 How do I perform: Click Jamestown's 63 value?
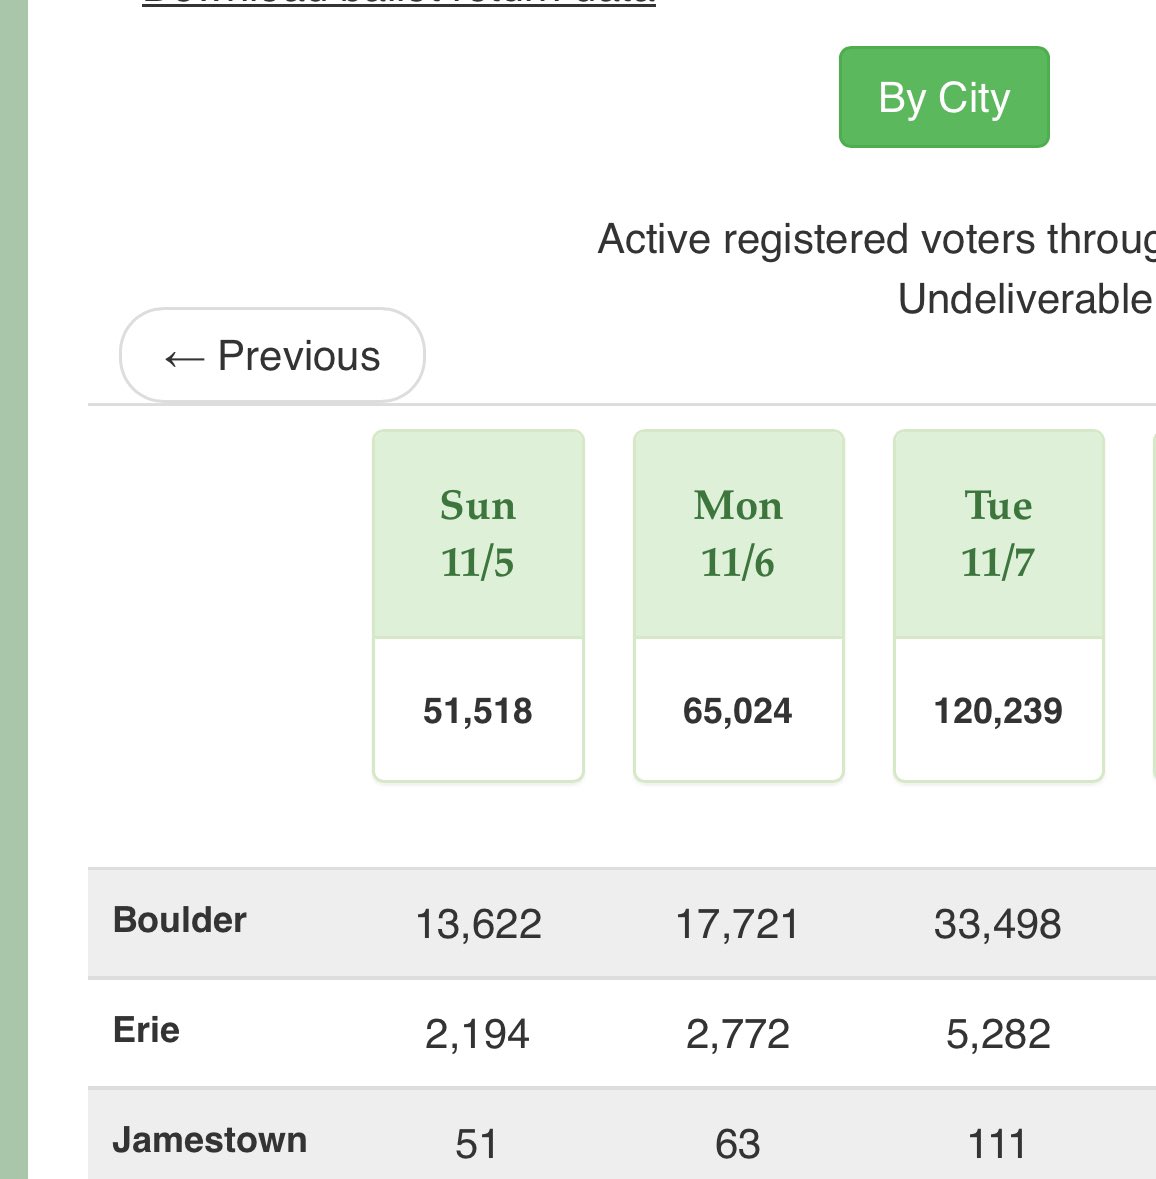point(737,1144)
